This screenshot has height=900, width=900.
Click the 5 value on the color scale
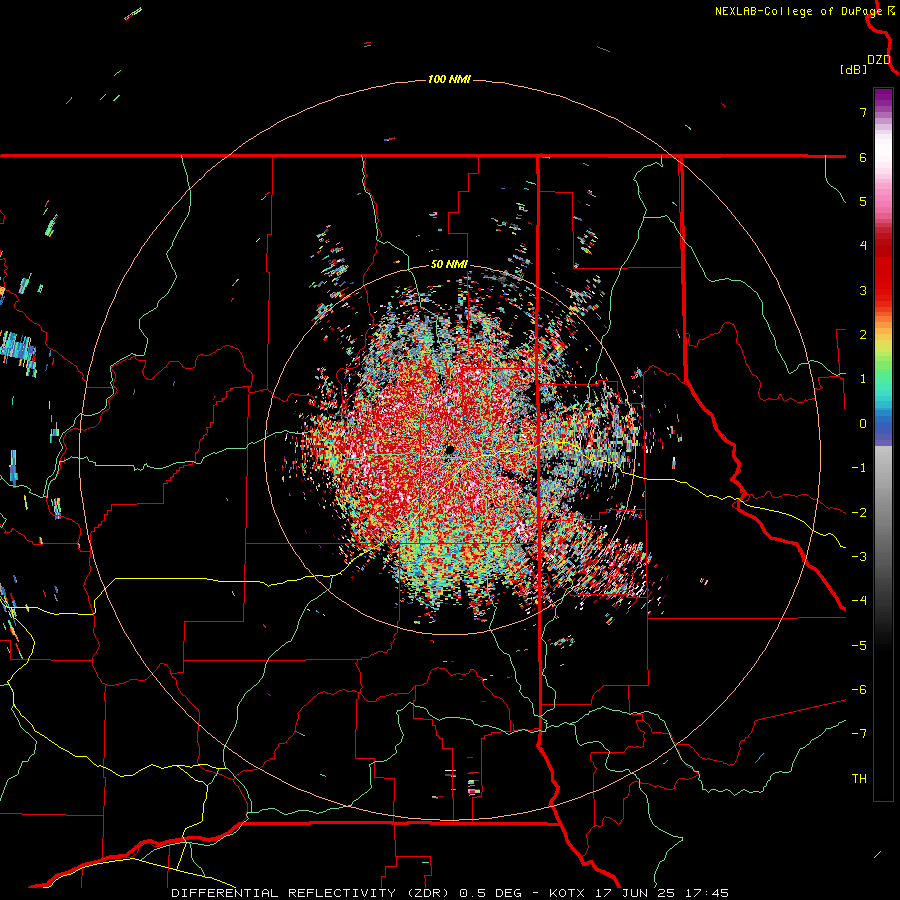[x=863, y=201]
